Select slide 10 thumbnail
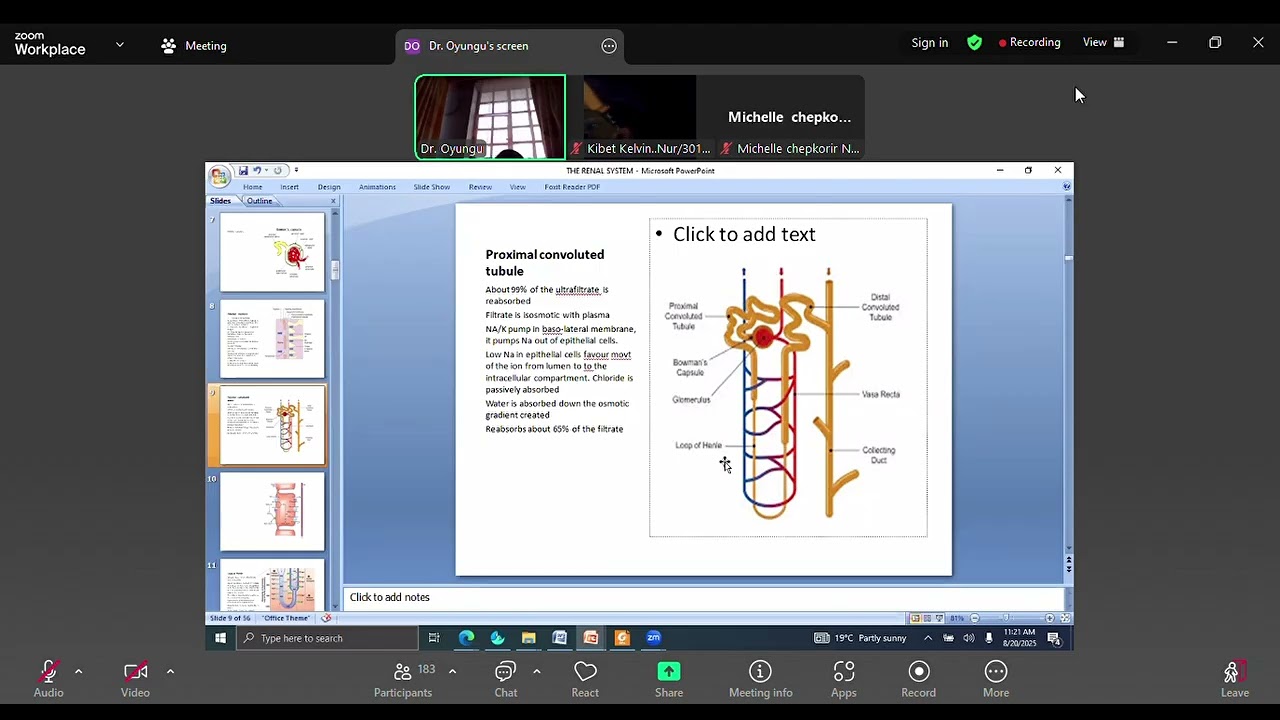This screenshot has width=1280, height=720. [x=272, y=511]
